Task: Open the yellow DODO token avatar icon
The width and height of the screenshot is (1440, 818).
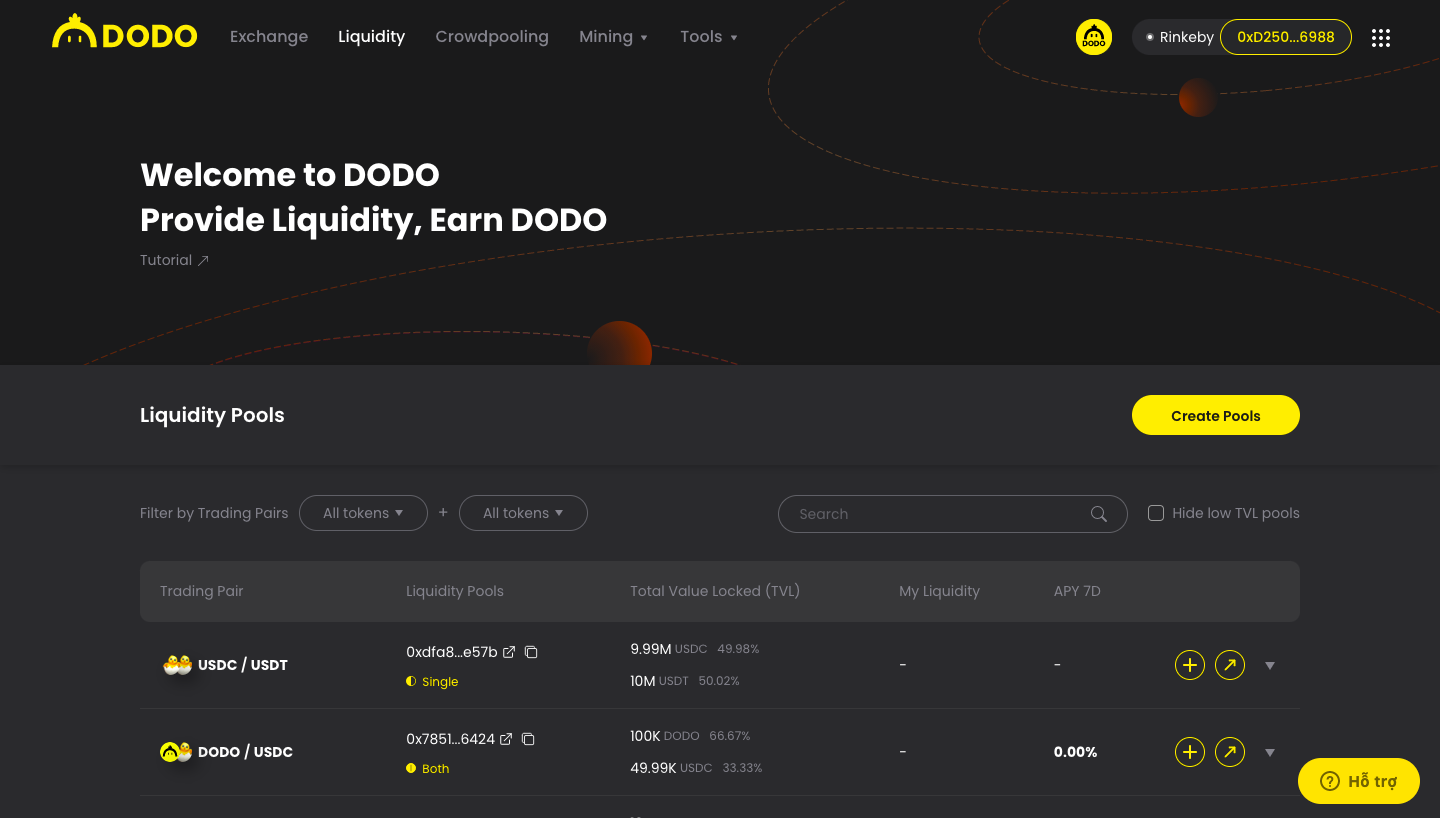Action: [x=1093, y=37]
